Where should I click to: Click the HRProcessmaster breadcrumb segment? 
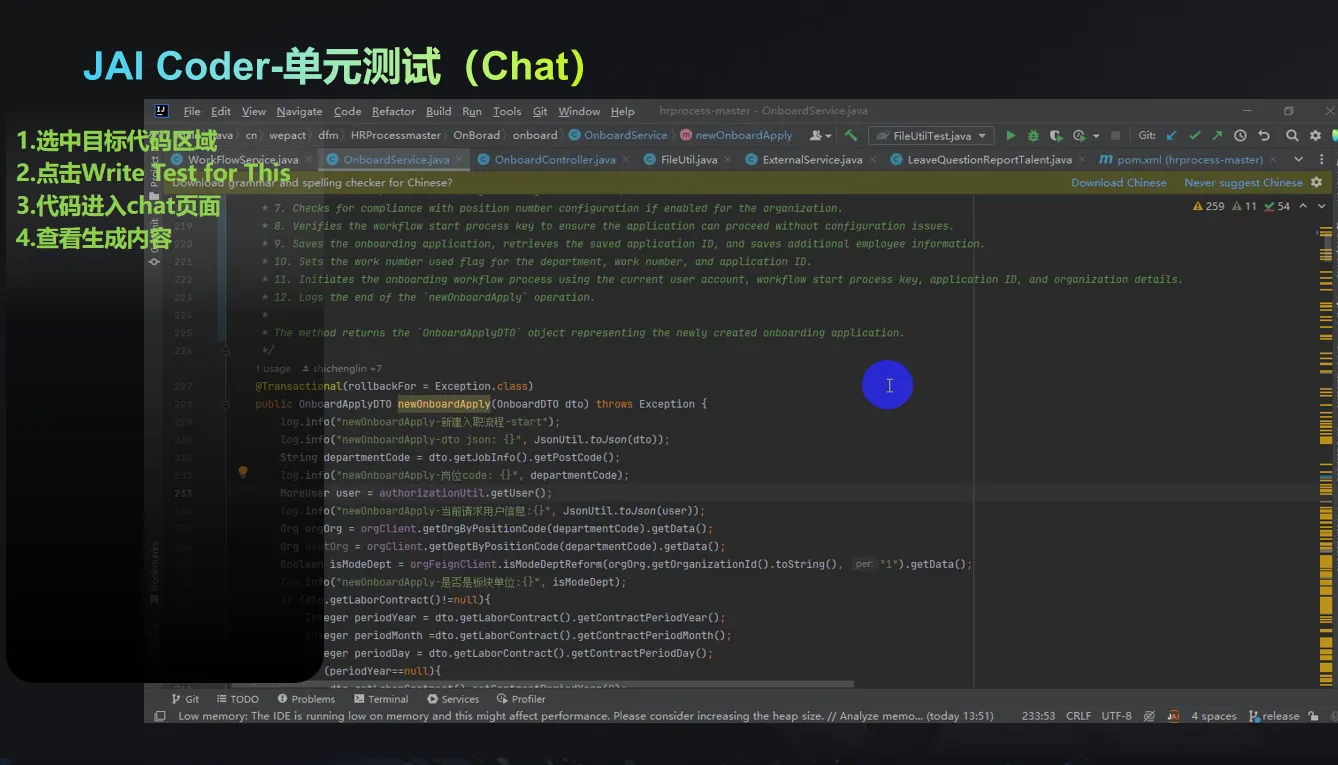pos(396,135)
